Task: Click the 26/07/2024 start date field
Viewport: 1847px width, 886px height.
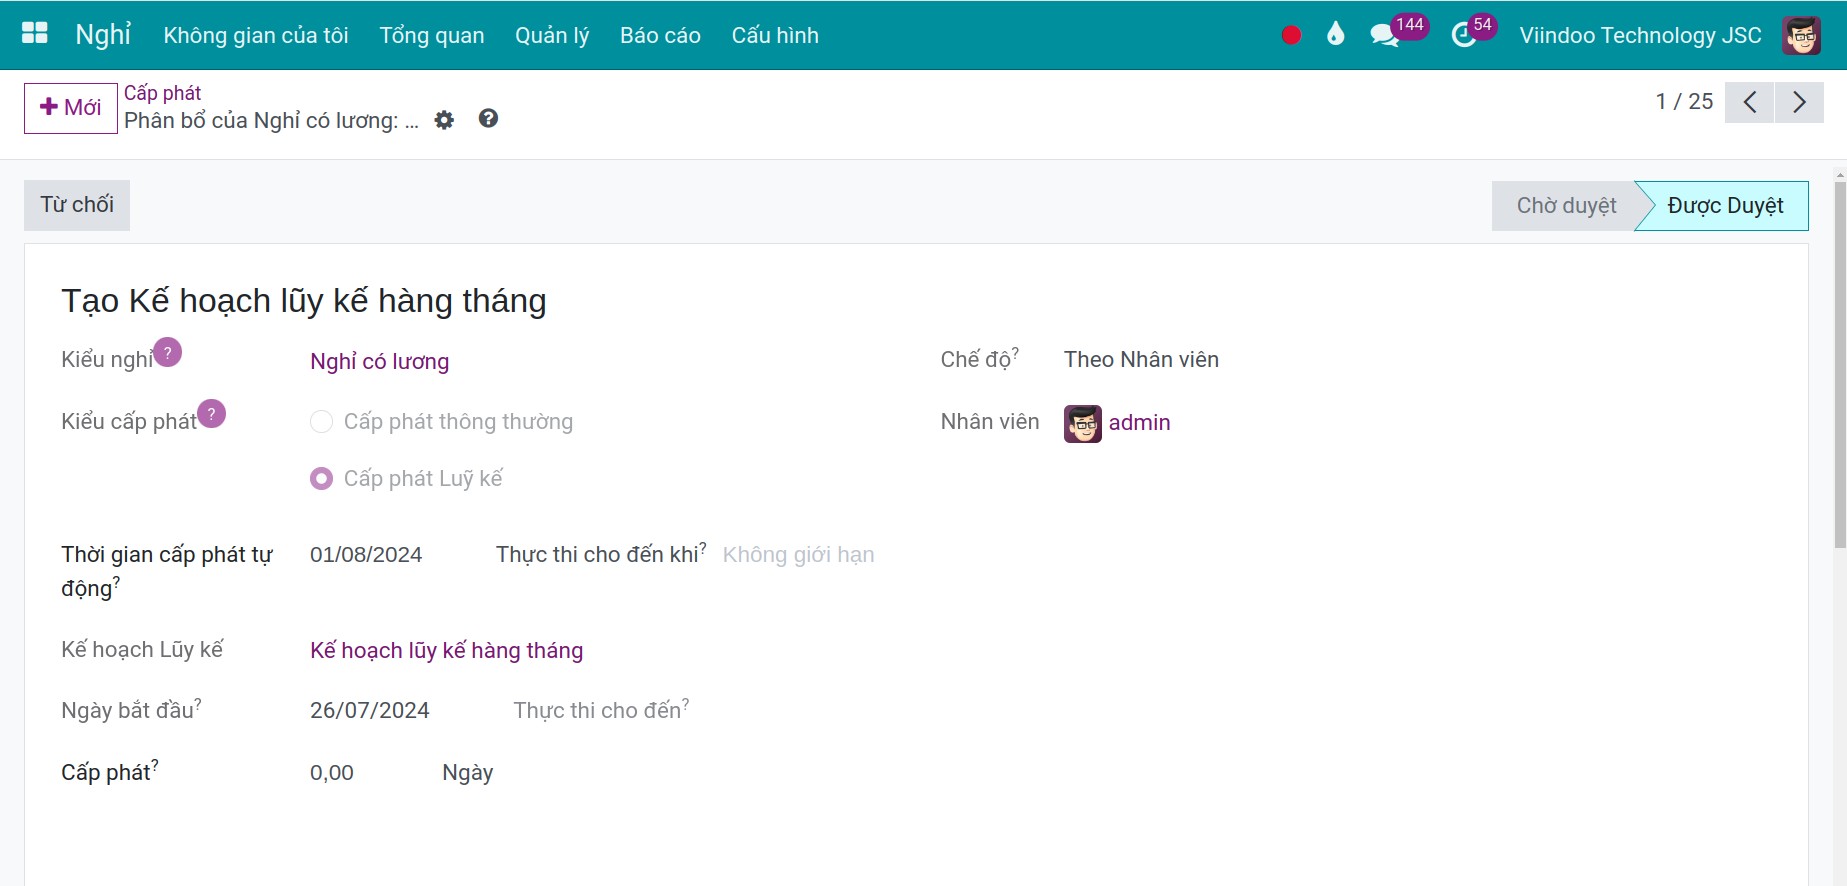Action: pos(370,710)
